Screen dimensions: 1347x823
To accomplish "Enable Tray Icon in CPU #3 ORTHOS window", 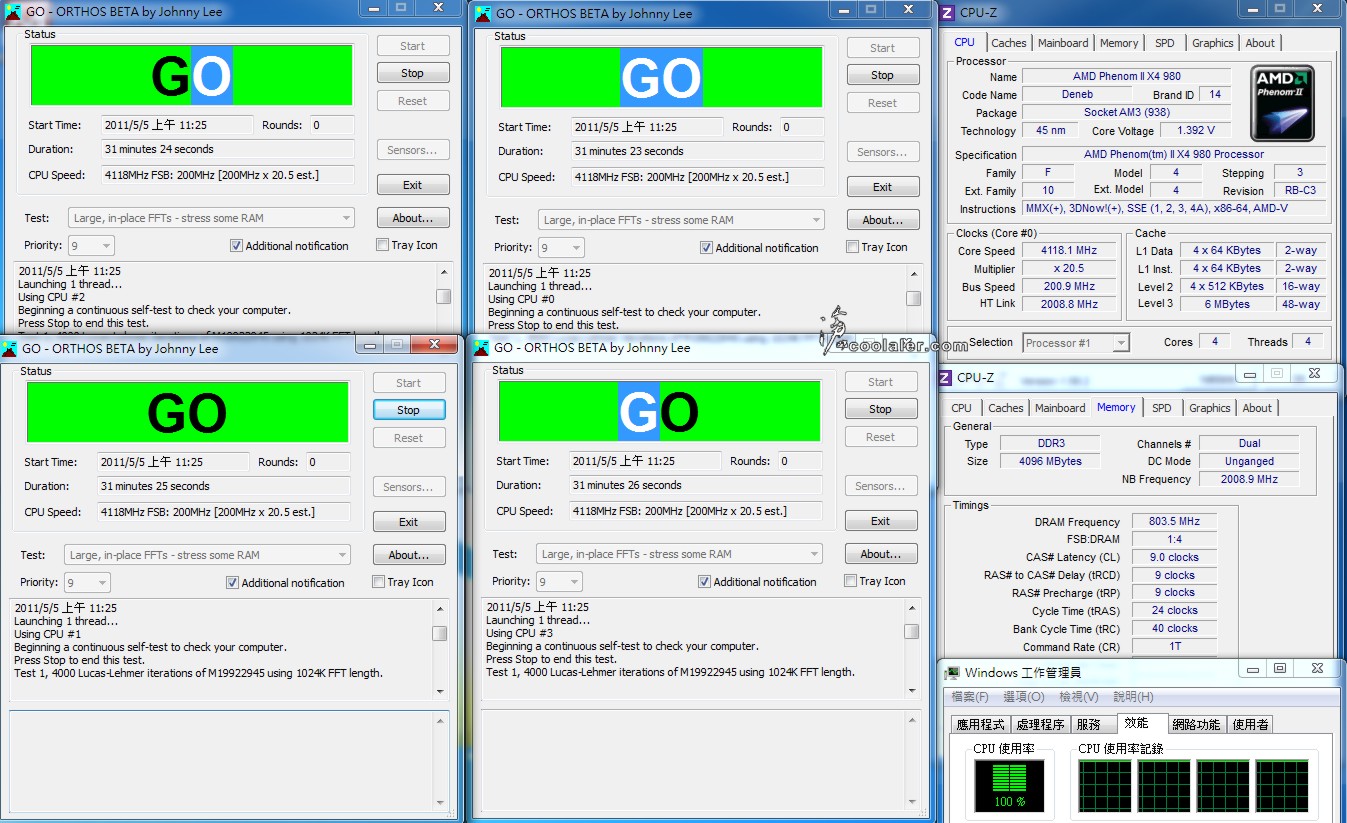I will [850, 581].
